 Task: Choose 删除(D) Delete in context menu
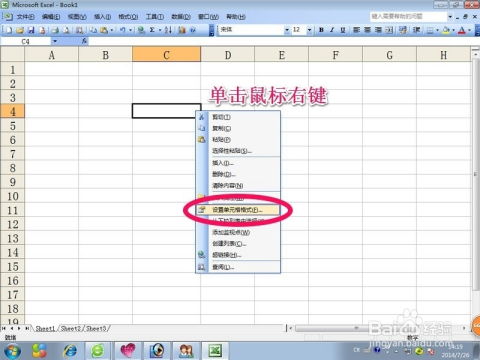point(238,174)
